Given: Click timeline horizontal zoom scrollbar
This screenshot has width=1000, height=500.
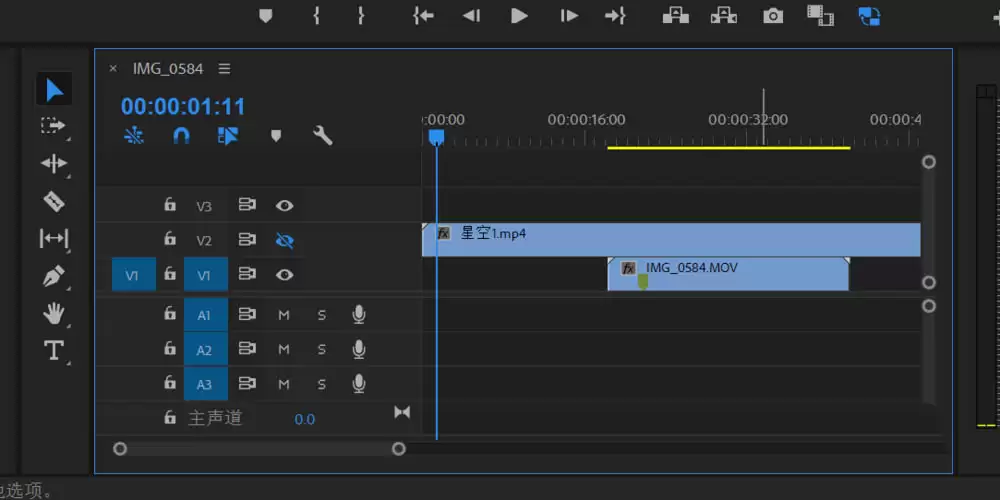Looking at the screenshot, I should click(x=259, y=449).
